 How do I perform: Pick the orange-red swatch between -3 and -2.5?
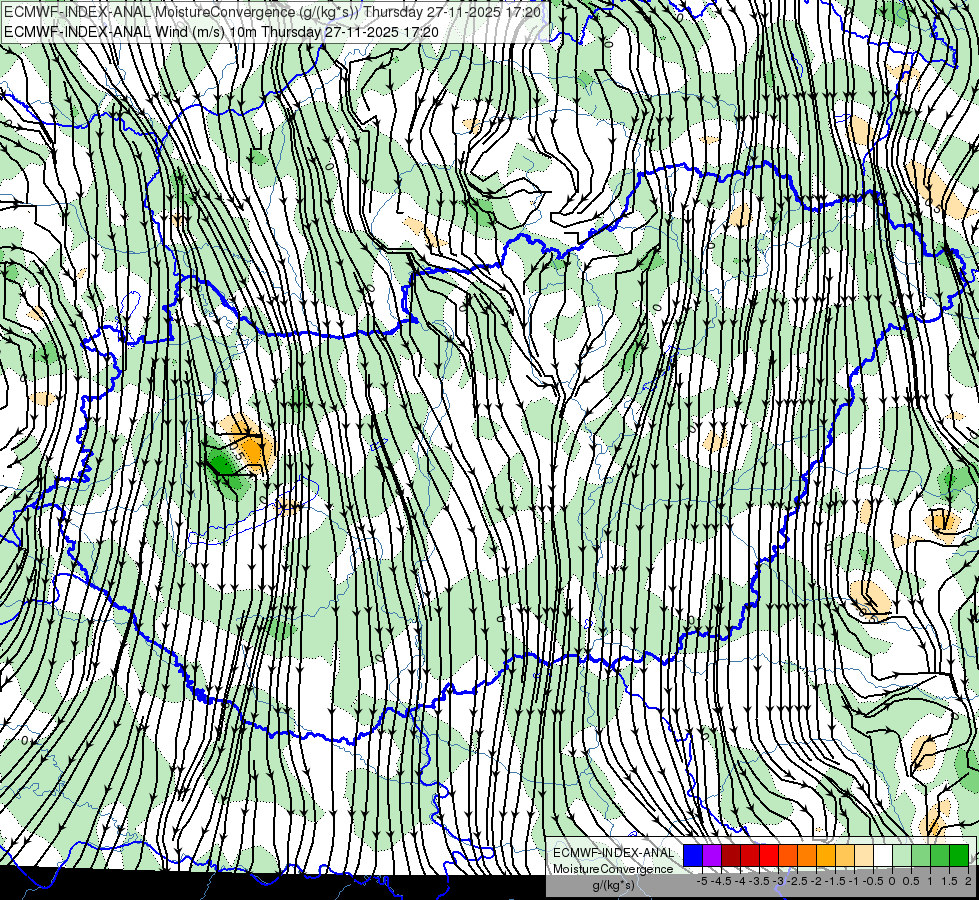click(788, 855)
